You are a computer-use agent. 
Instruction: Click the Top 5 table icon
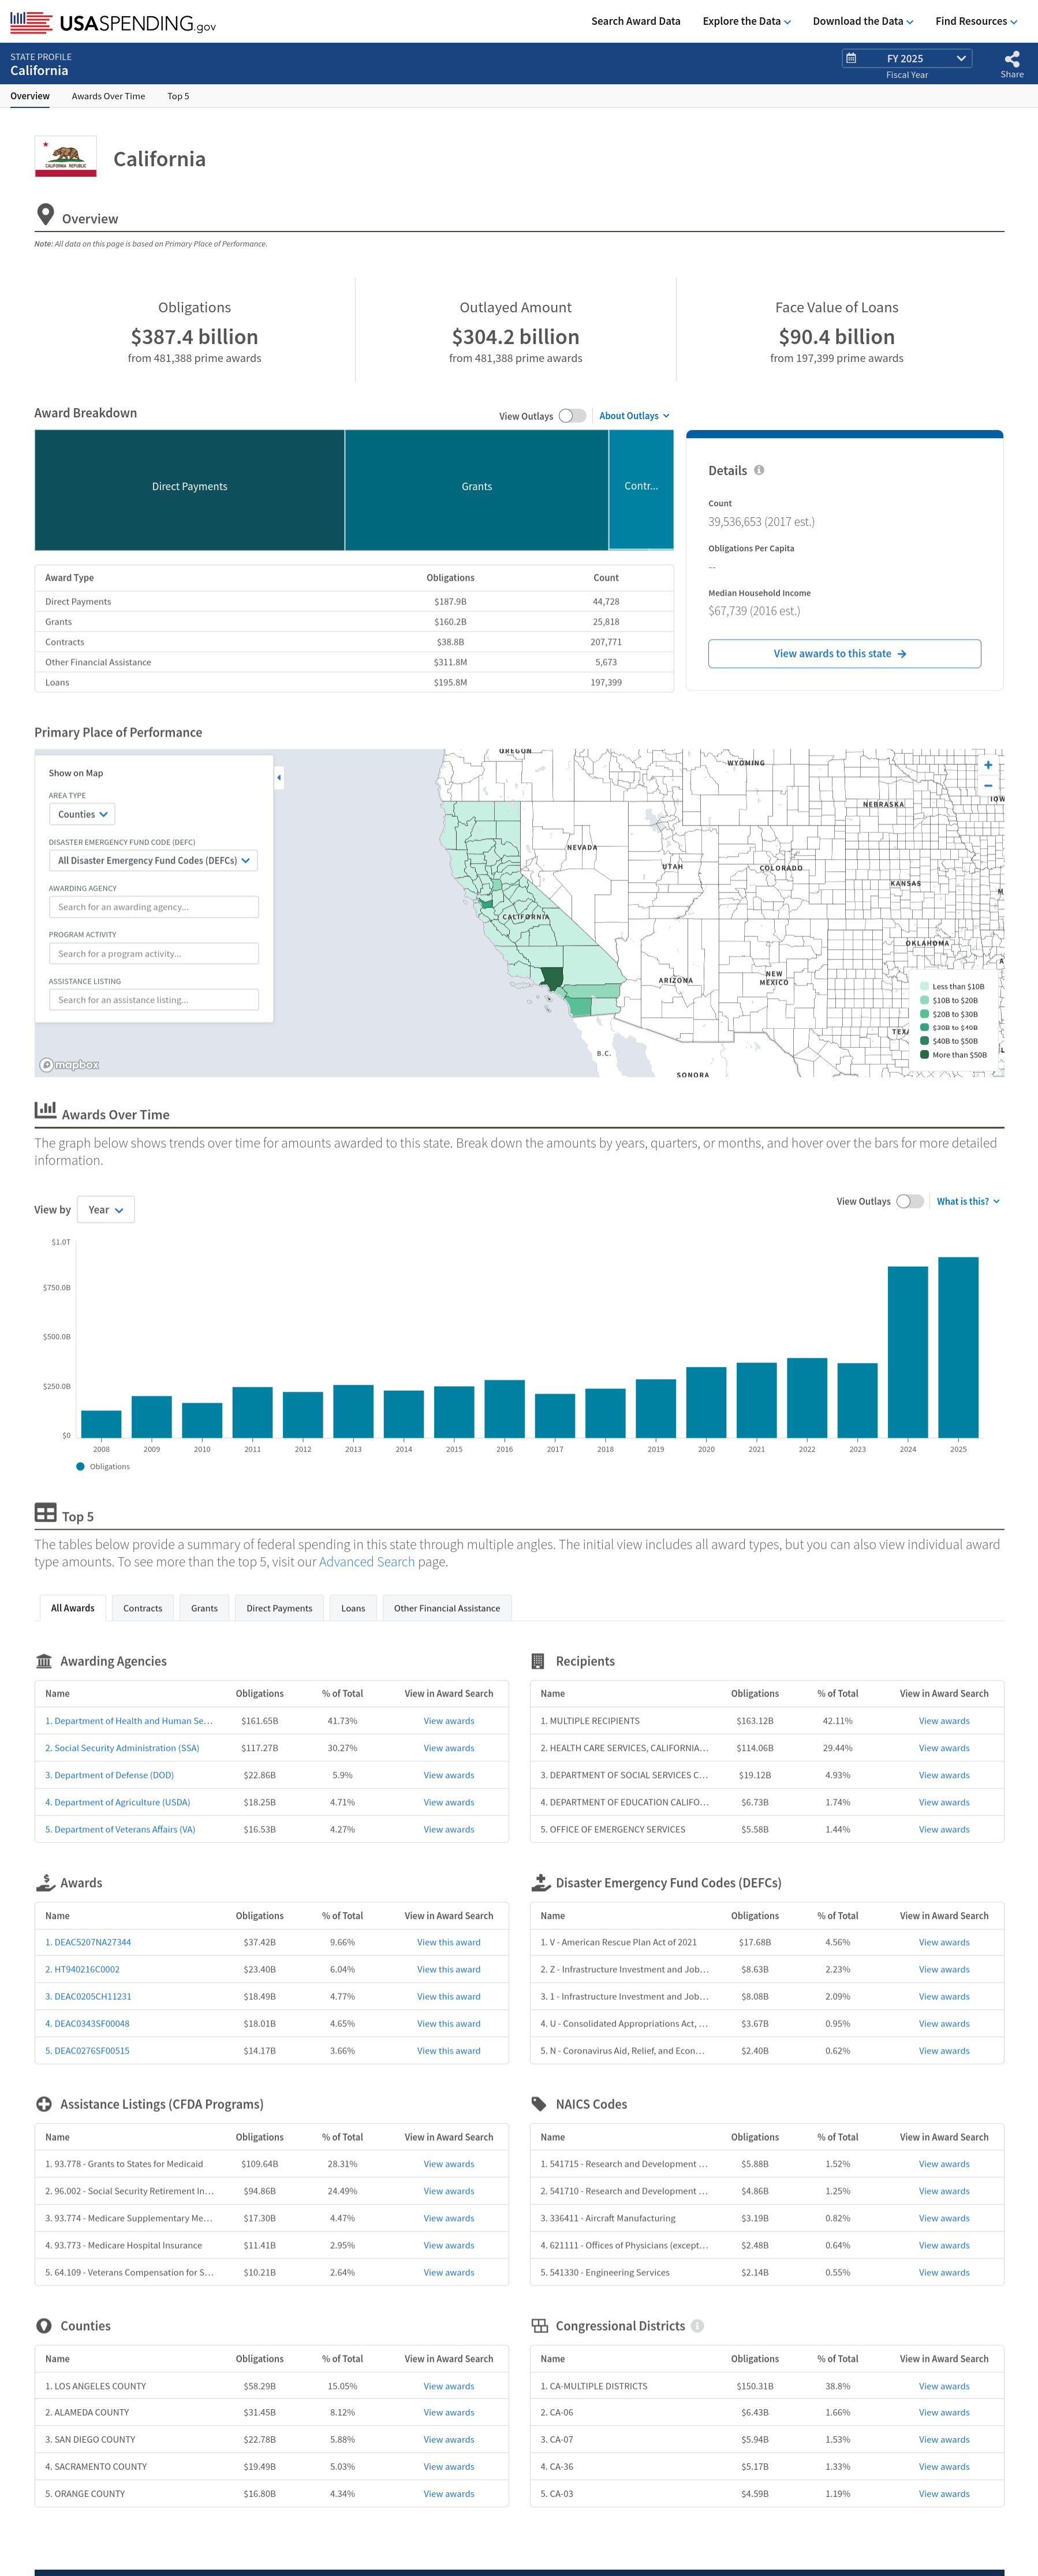tap(45, 1513)
